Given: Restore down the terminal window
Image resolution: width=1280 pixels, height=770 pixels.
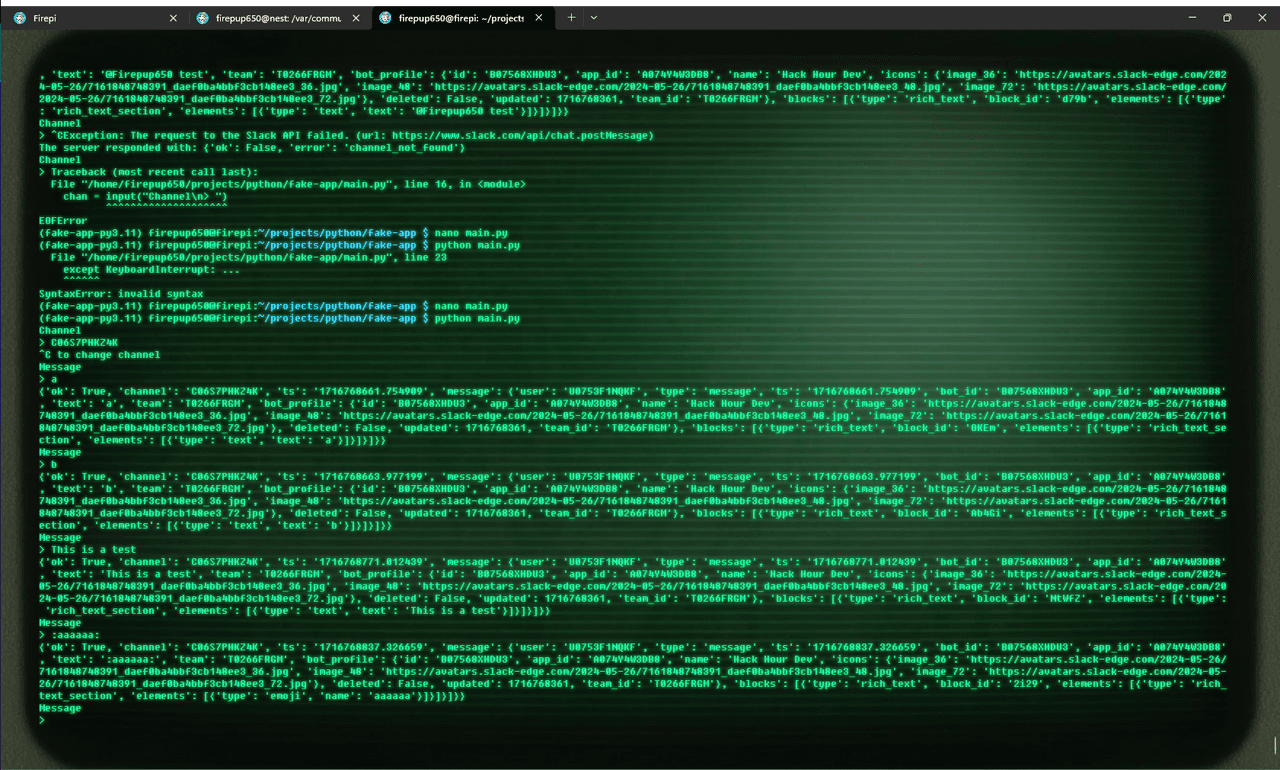Looking at the screenshot, I should (x=1227, y=17).
